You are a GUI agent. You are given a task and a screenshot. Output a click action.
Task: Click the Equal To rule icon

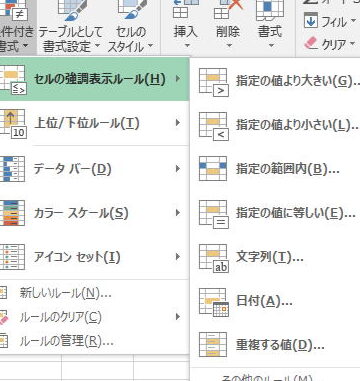(214, 214)
